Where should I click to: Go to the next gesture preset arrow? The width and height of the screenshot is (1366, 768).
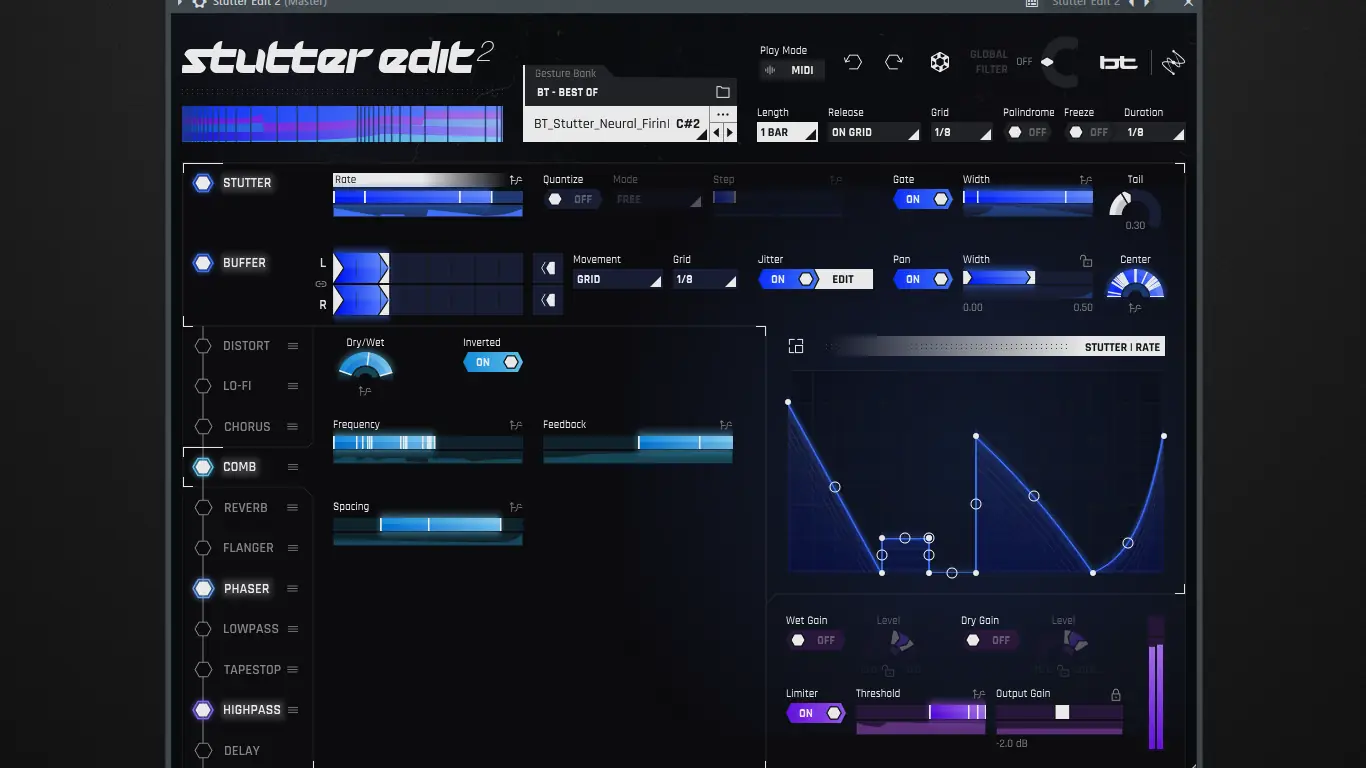[730, 132]
